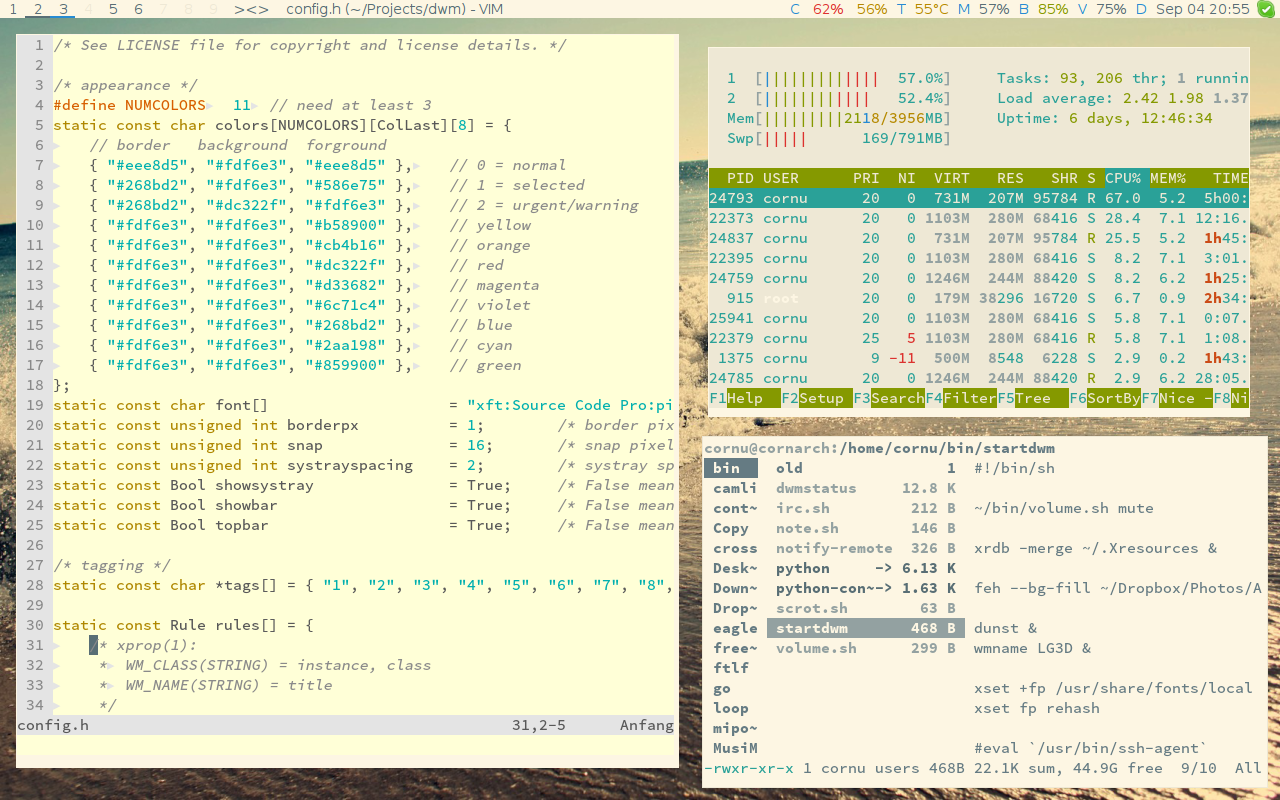This screenshot has width=1280, height=800.
Task: Click the window title in the dwm bar
Action: tap(394, 9)
